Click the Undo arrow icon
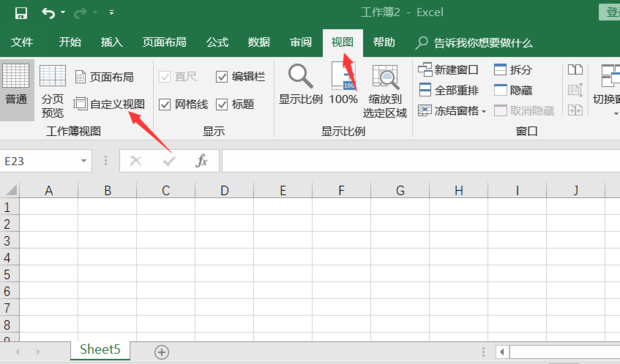Image resolution: width=620 pixels, height=364 pixels. (48, 13)
